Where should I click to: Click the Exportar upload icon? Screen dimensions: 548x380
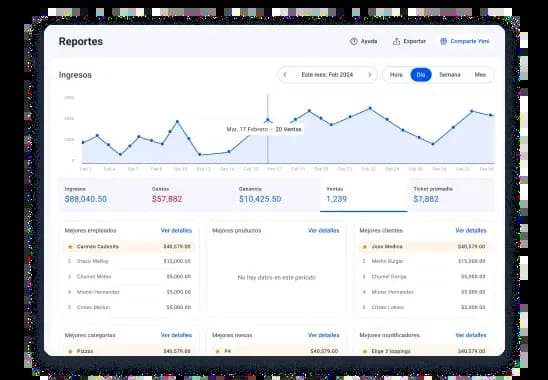[396, 41]
